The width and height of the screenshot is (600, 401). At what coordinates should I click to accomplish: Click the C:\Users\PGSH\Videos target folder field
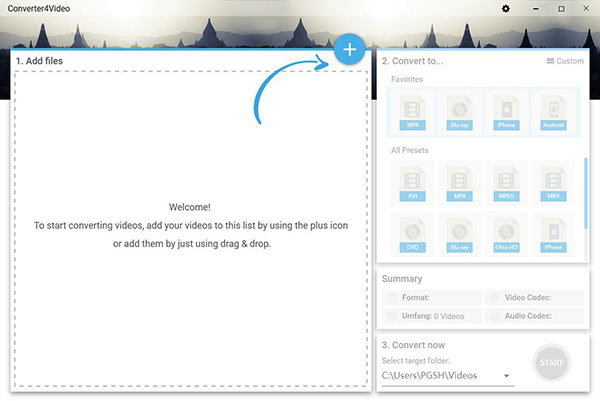click(x=448, y=376)
